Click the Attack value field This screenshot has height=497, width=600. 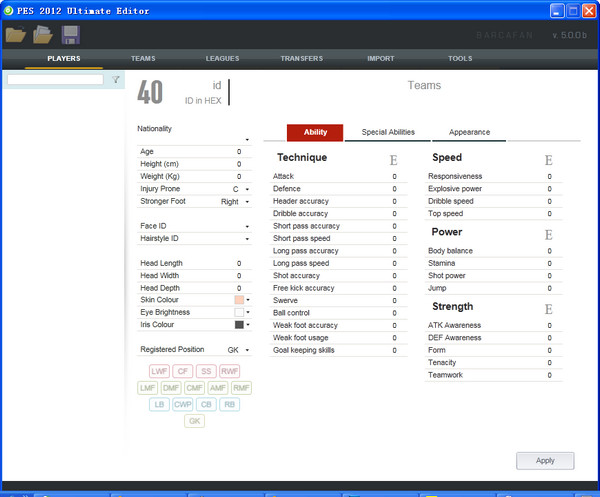(x=394, y=176)
